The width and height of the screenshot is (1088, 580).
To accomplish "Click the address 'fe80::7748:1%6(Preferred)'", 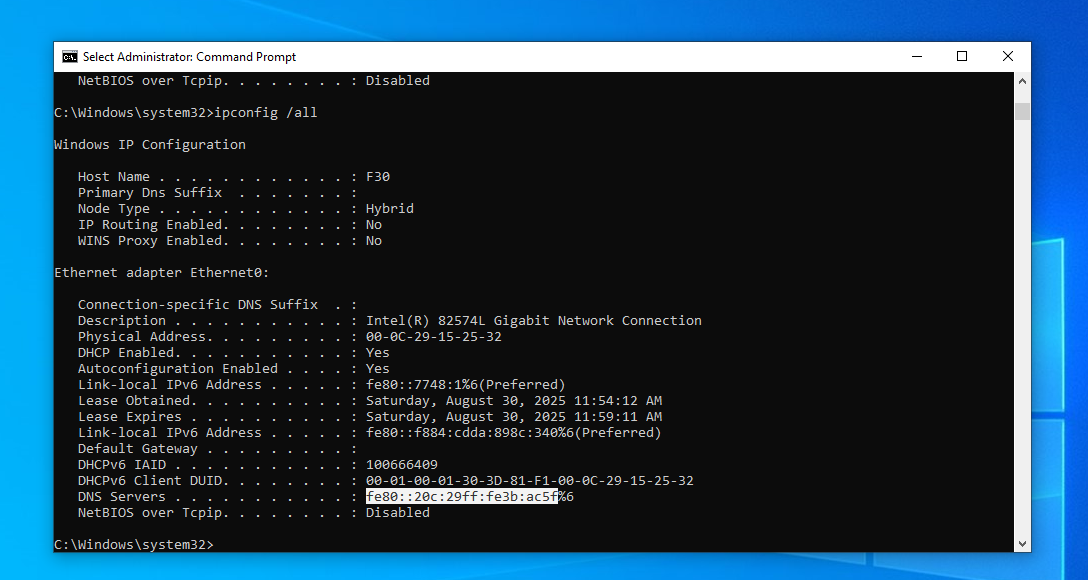I will [466, 384].
